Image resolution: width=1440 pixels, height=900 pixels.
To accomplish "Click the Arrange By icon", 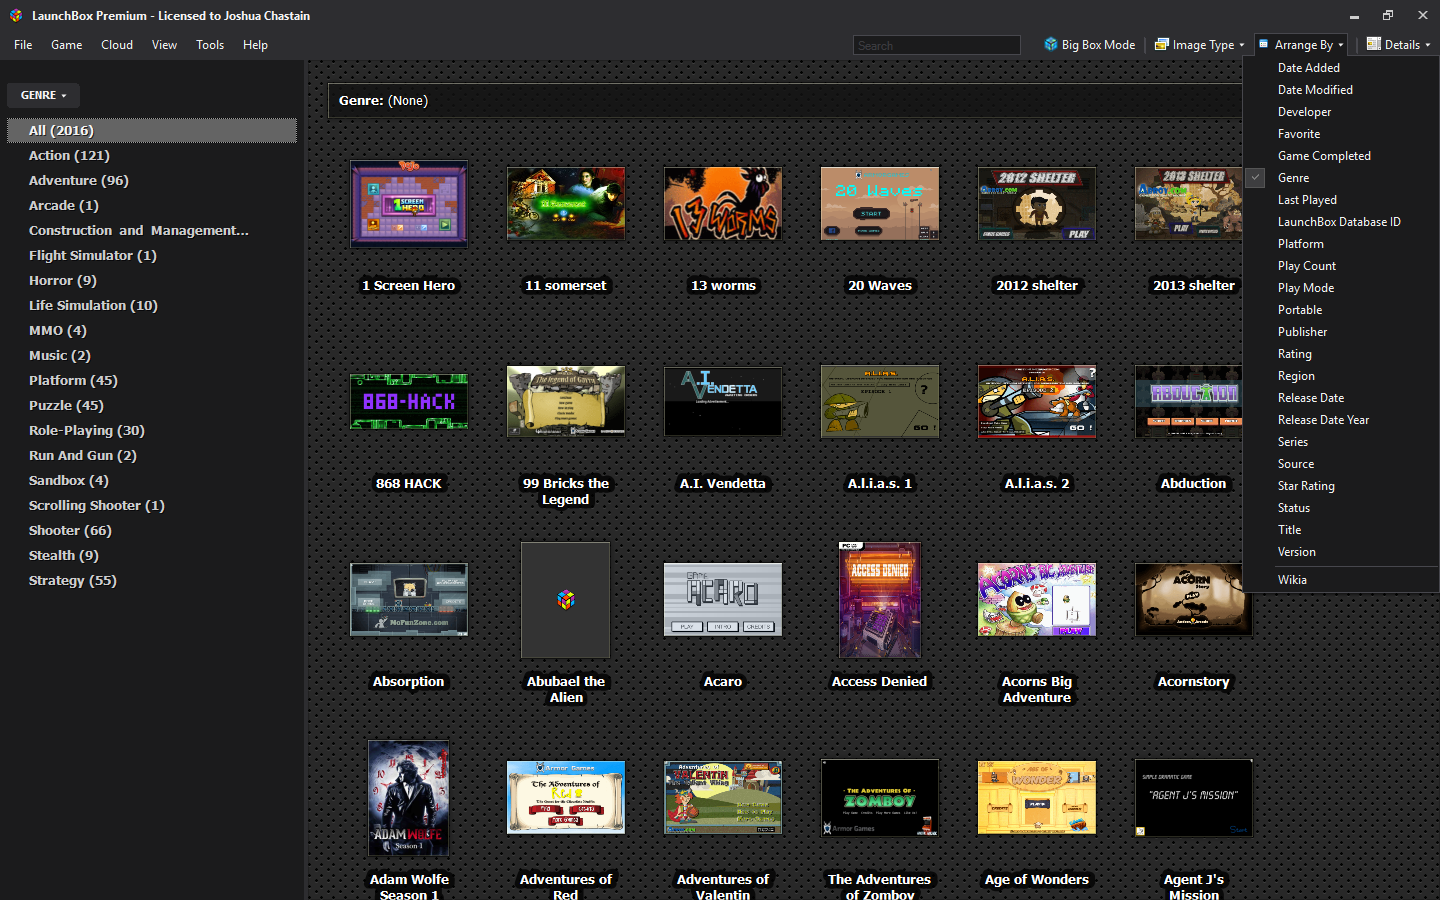I will 1264,44.
